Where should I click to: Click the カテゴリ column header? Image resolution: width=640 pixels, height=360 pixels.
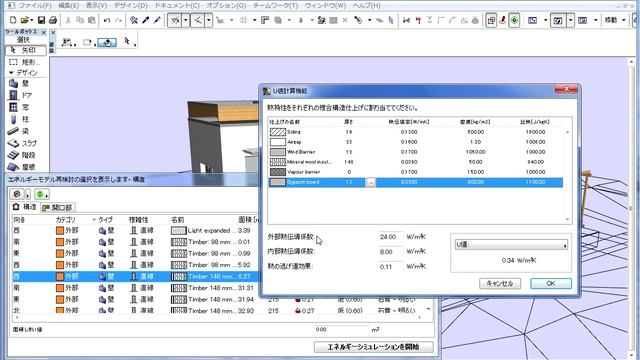tap(66, 220)
